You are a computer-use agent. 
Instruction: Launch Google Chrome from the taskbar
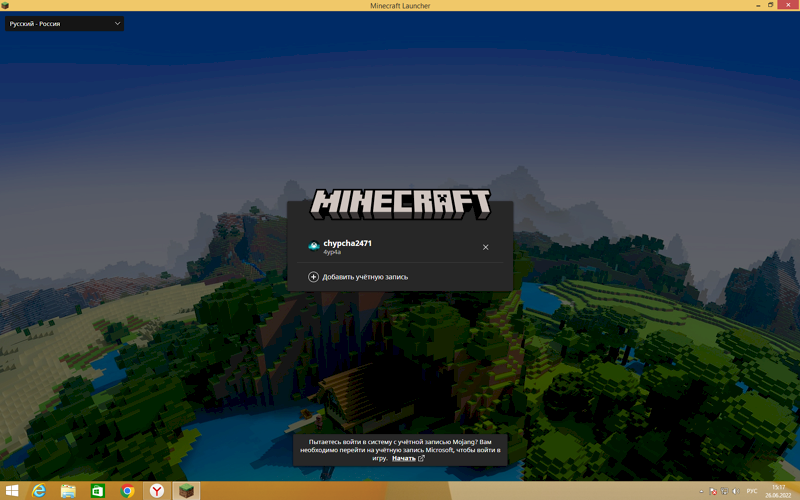[x=127, y=491]
